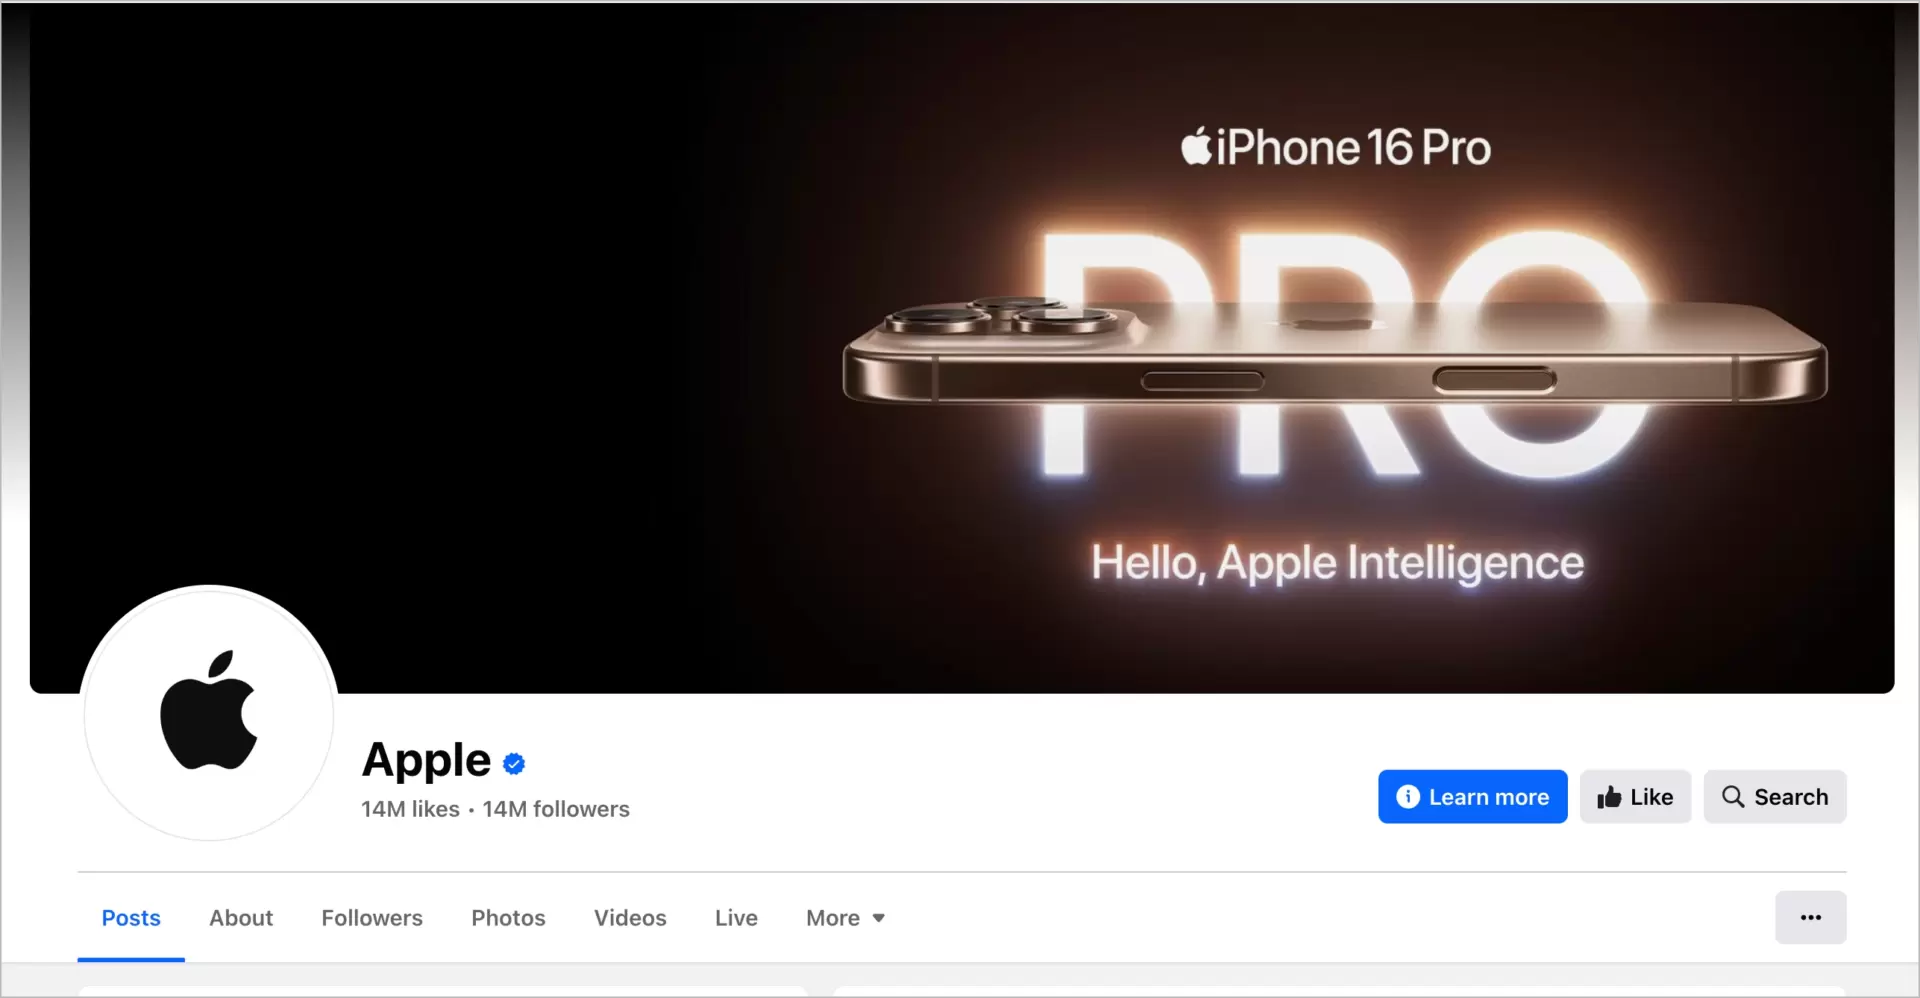Like the Apple page
Screen dimensions: 1920x998
click(x=1635, y=797)
